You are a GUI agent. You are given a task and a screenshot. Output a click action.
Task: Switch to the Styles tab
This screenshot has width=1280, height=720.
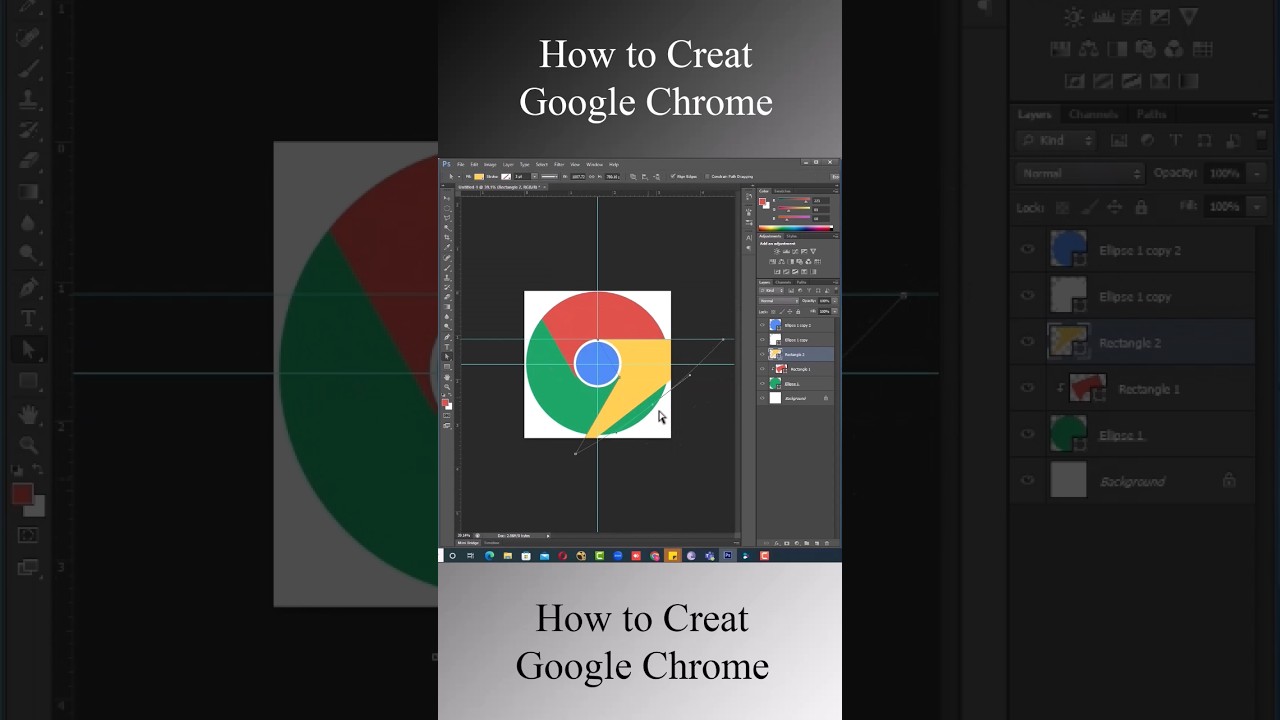coord(792,236)
